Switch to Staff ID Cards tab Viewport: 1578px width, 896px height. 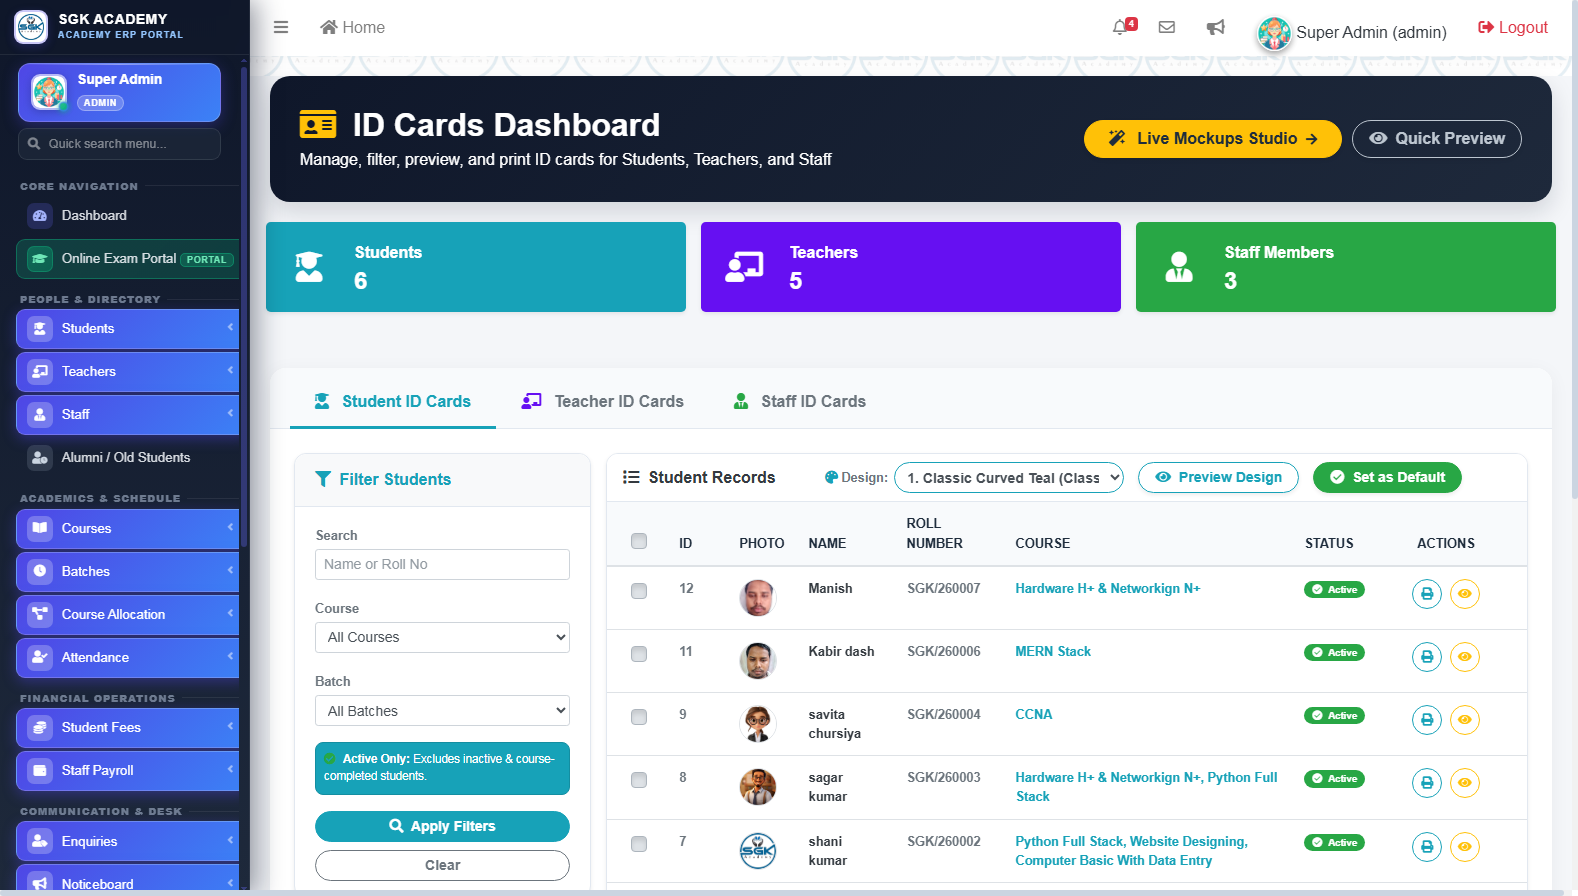[x=799, y=401]
